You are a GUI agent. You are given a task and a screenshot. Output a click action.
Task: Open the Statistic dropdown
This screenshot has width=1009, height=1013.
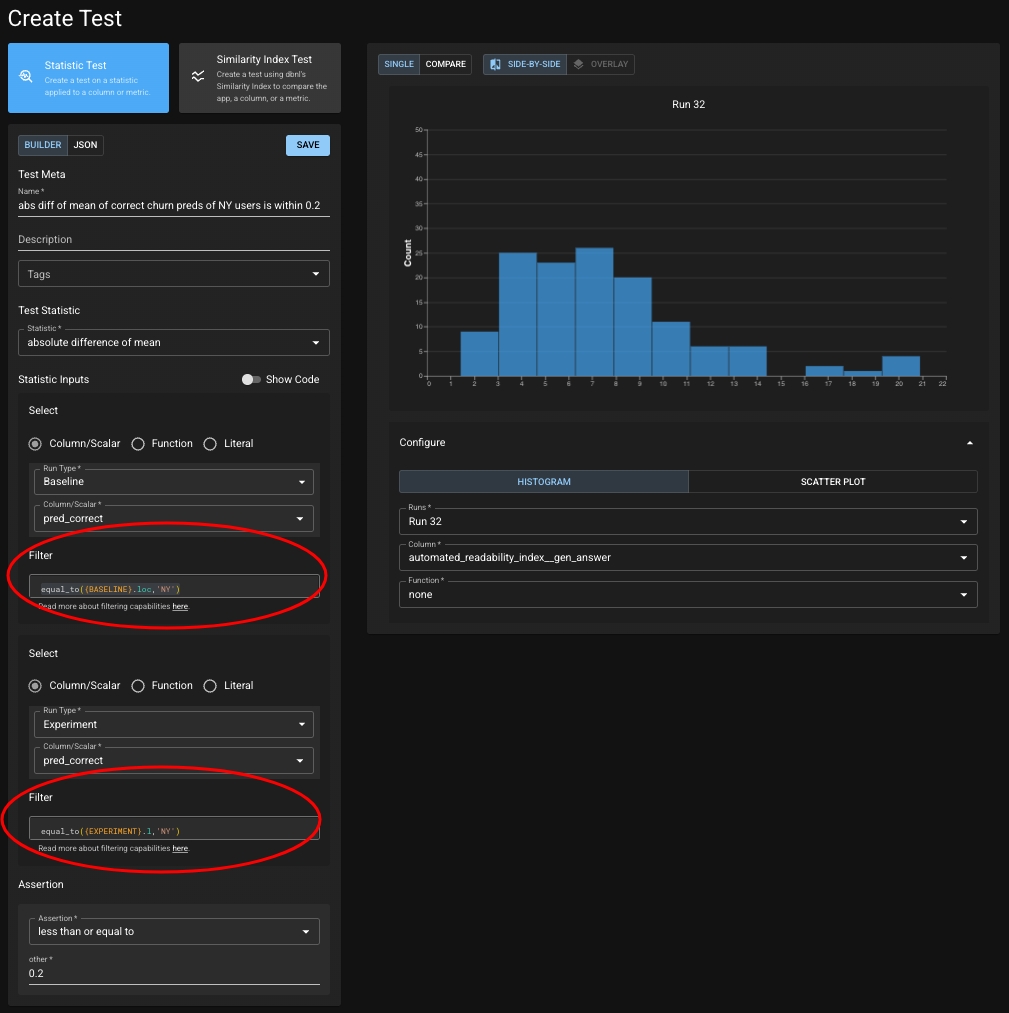[173, 342]
